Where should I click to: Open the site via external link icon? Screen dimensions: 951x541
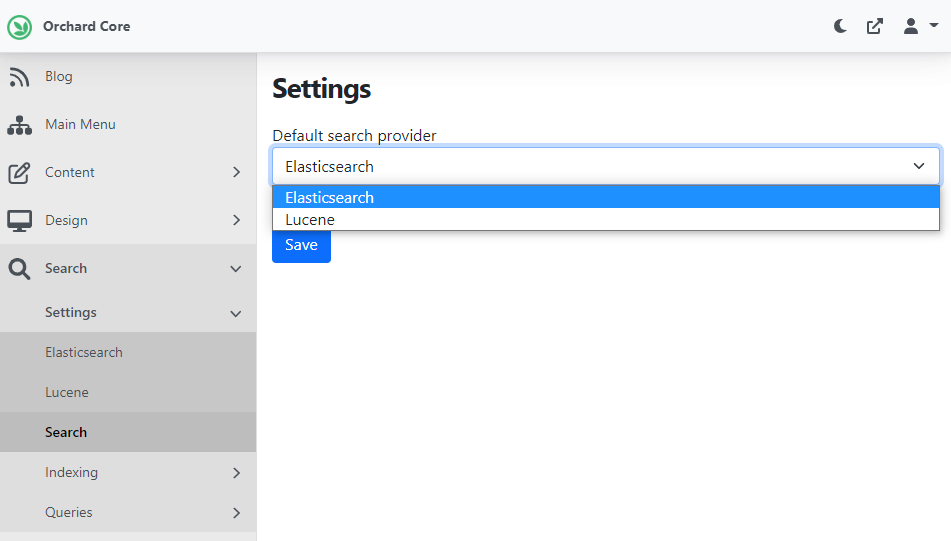tap(875, 26)
